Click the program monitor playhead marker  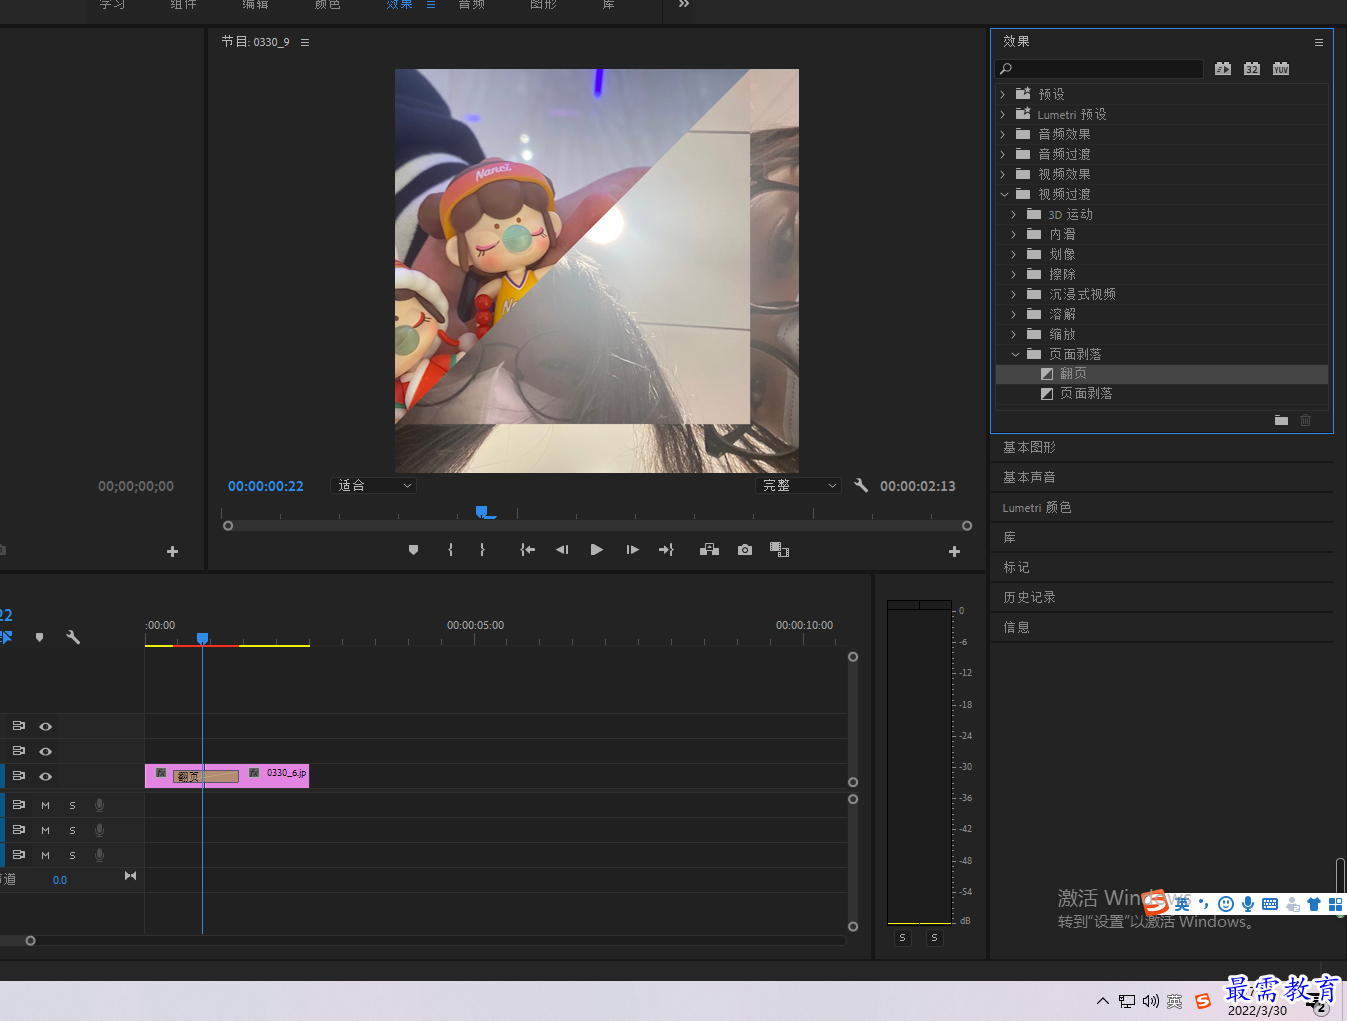click(x=482, y=512)
